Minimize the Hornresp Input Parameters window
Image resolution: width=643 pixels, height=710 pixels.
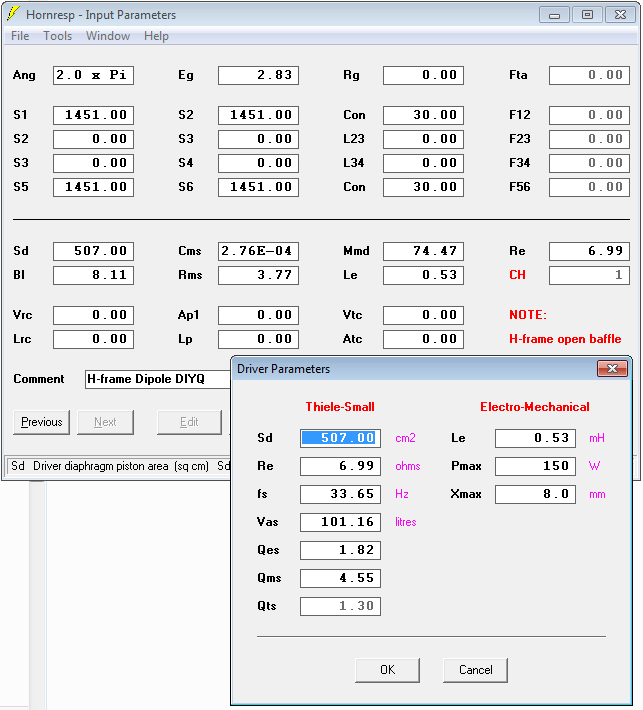pyautogui.click(x=554, y=15)
